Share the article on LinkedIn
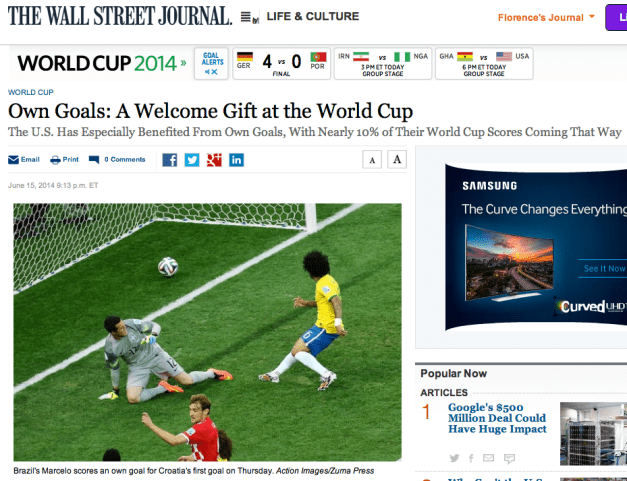The width and height of the screenshot is (627, 481). (x=236, y=159)
